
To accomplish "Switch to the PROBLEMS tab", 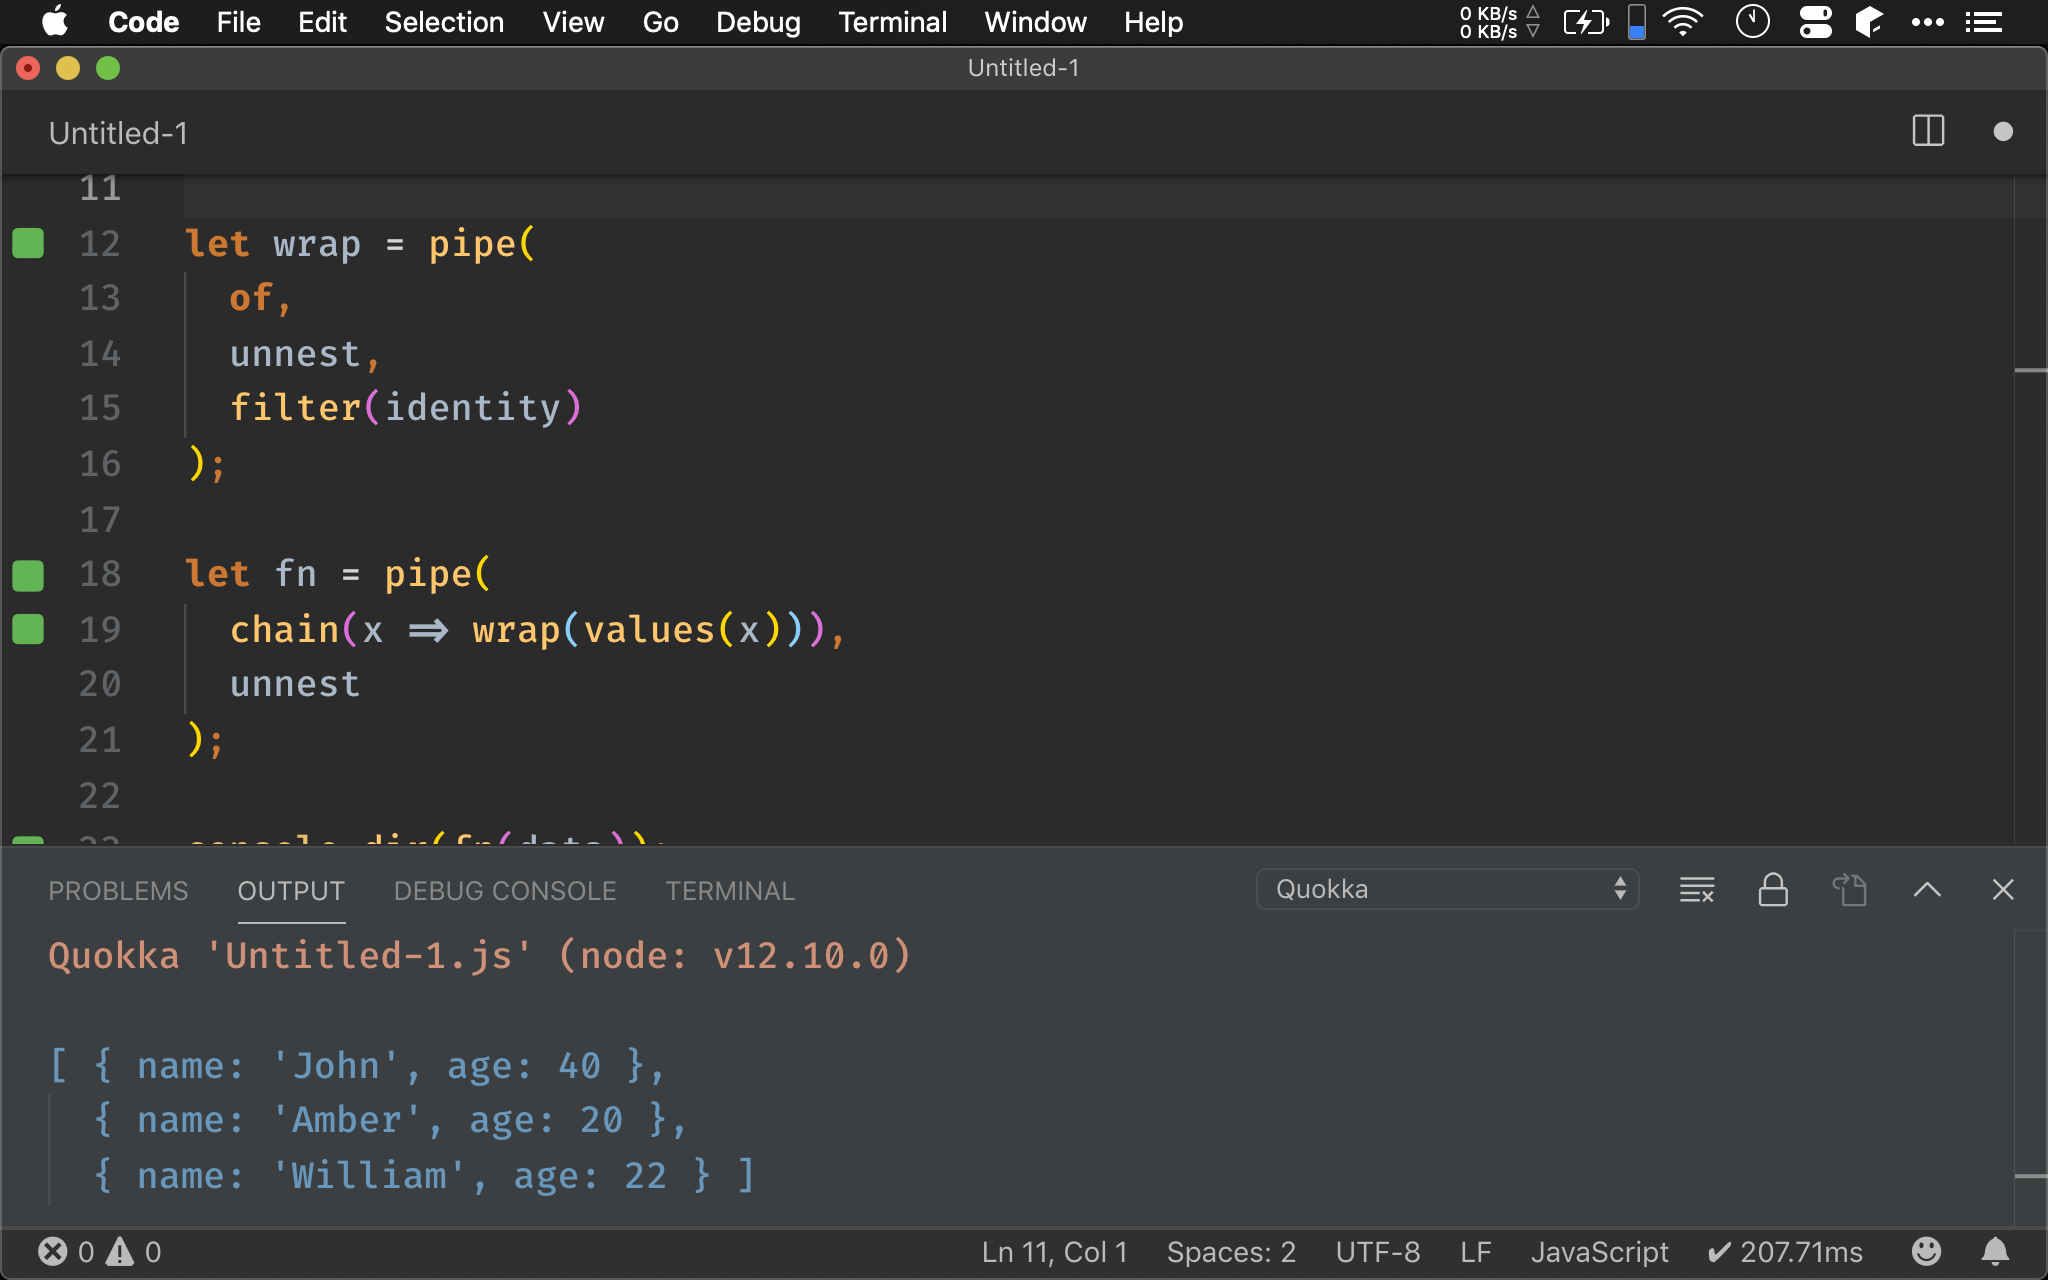I will 118,891.
